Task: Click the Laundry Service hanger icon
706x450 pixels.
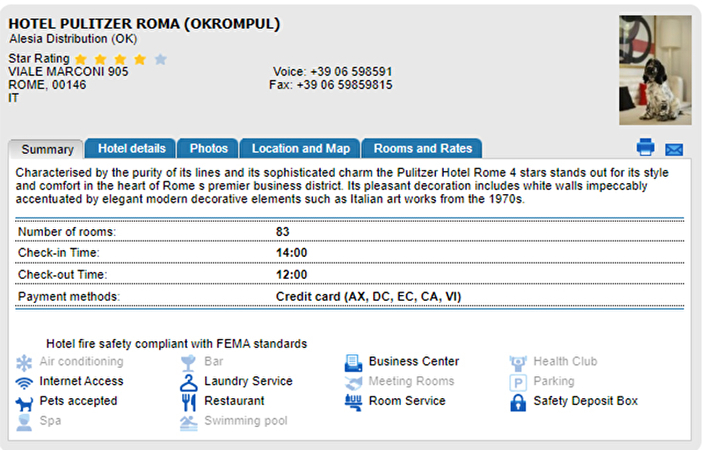Action: pos(189,383)
